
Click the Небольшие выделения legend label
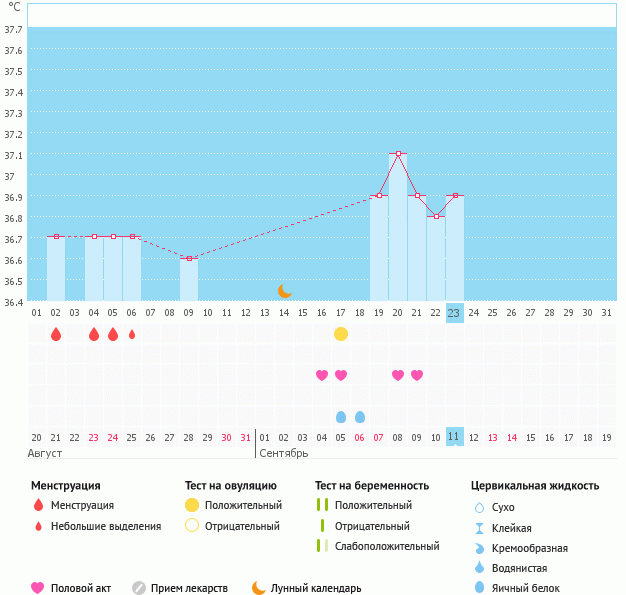pos(106,526)
